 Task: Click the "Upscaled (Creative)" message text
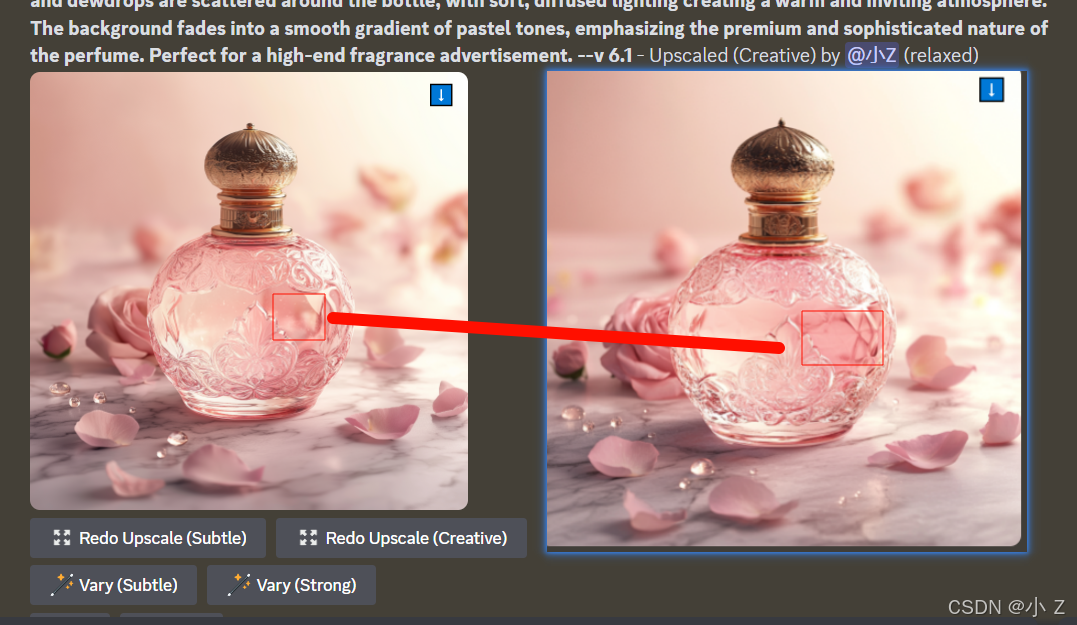pyautogui.click(x=732, y=55)
